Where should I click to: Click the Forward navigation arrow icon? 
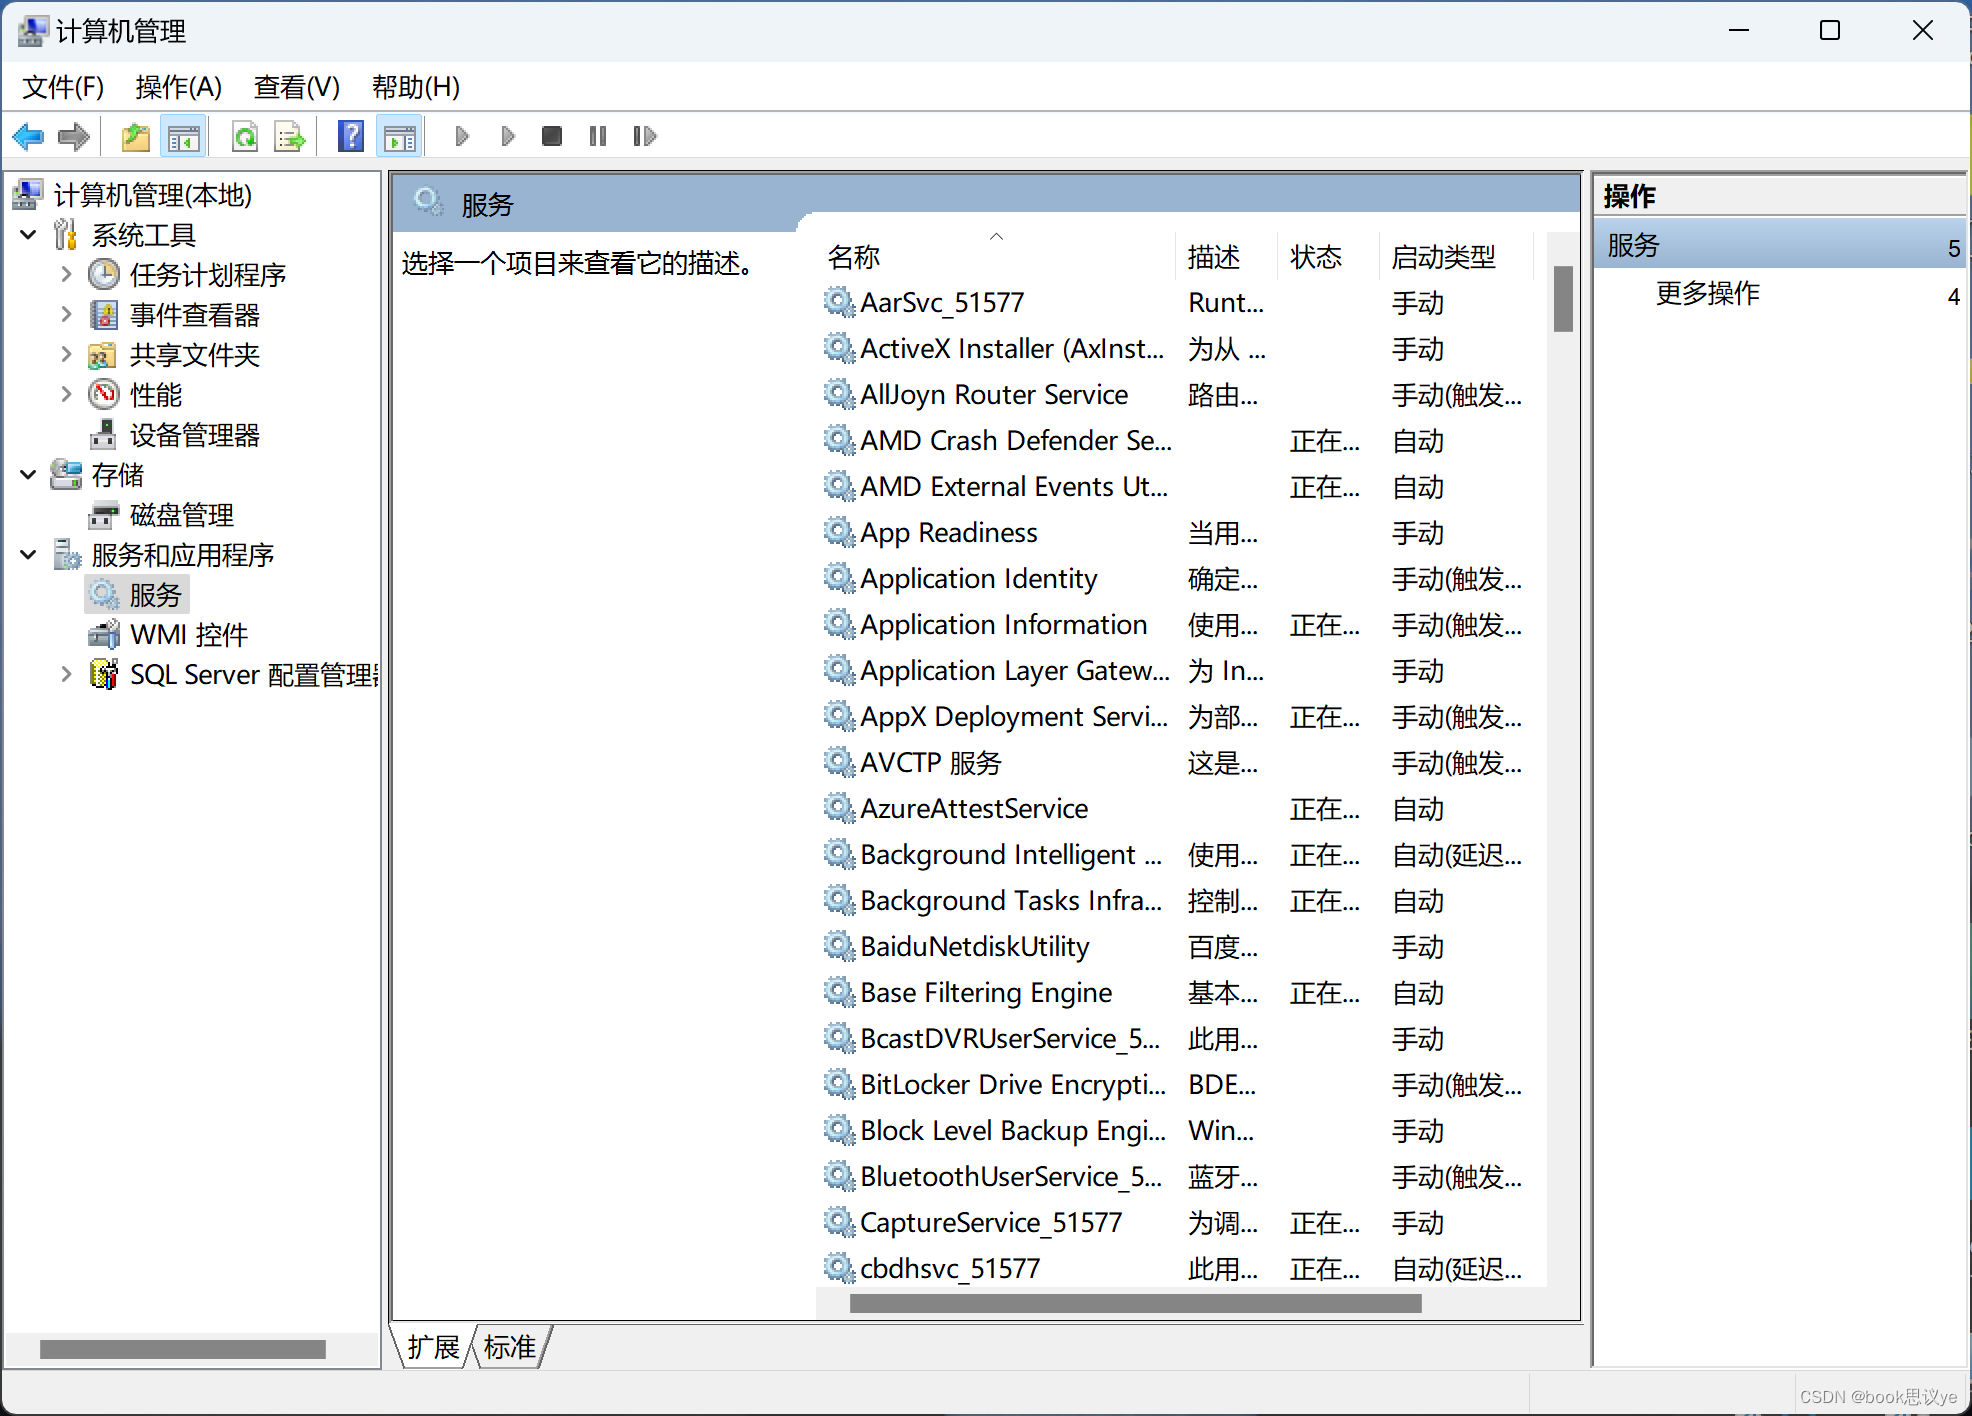pos(74,136)
